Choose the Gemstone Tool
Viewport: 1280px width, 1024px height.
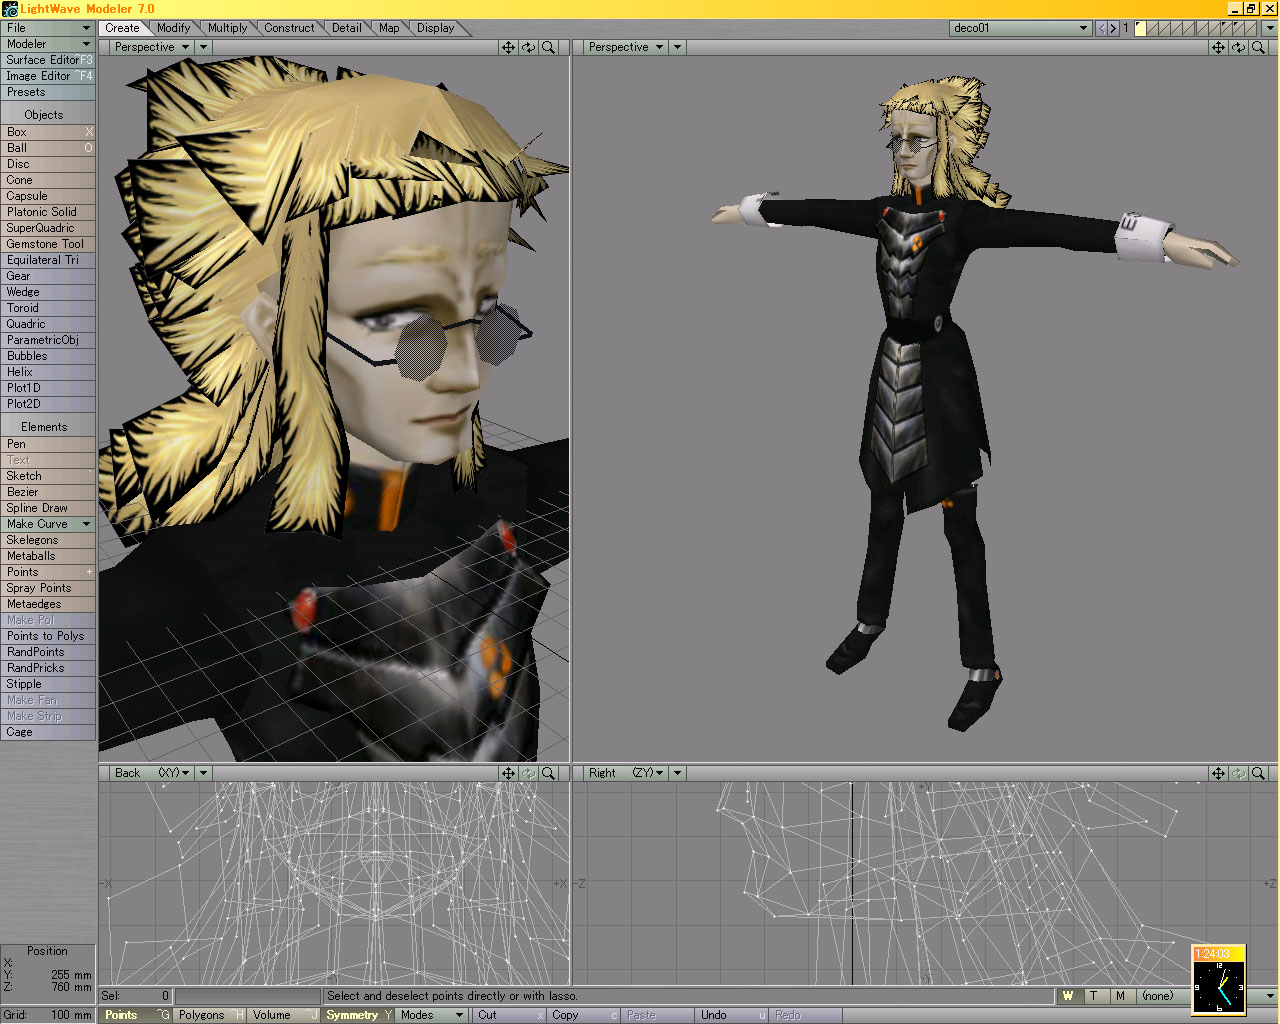point(47,244)
